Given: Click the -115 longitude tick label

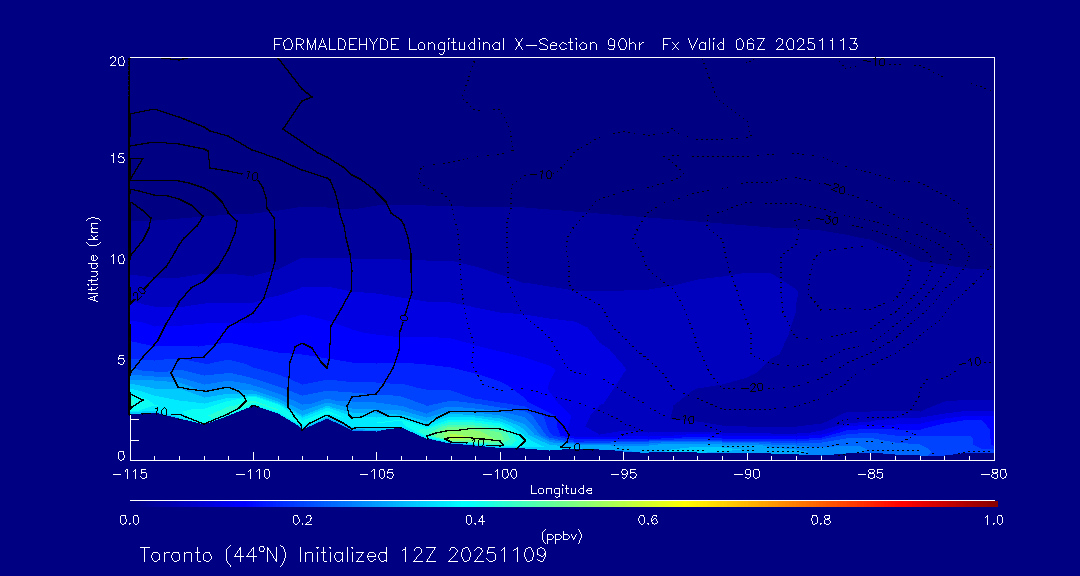Looking at the screenshot, I should pyautogui.click(x=129, y=473).
